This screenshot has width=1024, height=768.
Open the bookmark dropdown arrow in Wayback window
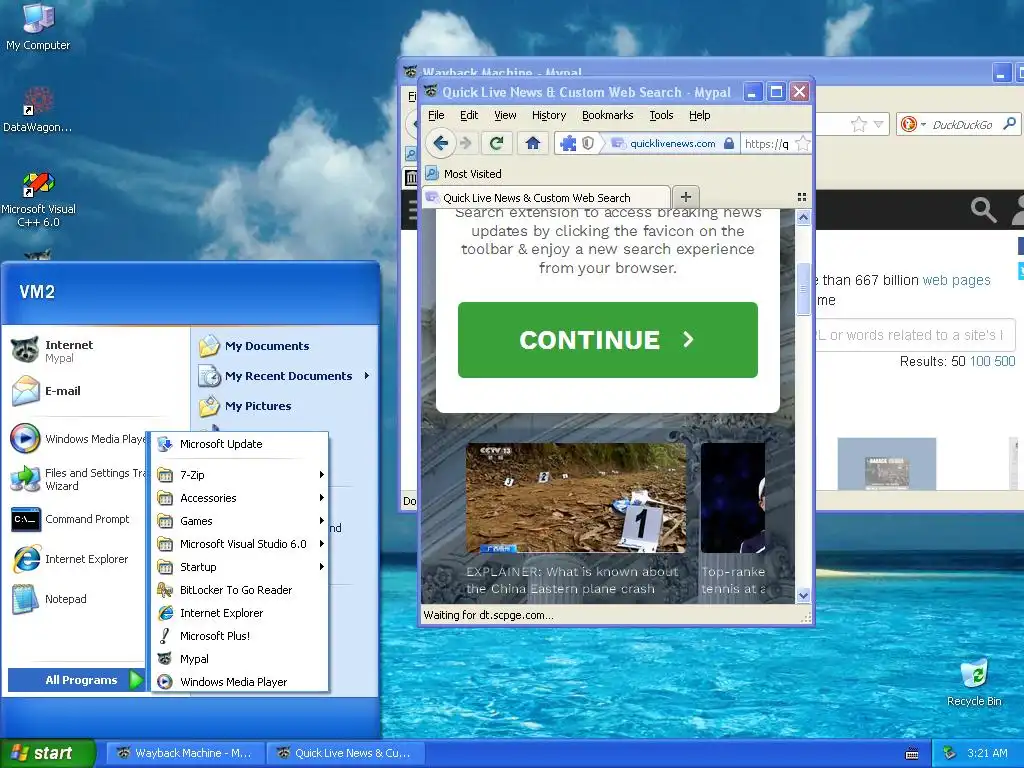(x=878, y=124)
